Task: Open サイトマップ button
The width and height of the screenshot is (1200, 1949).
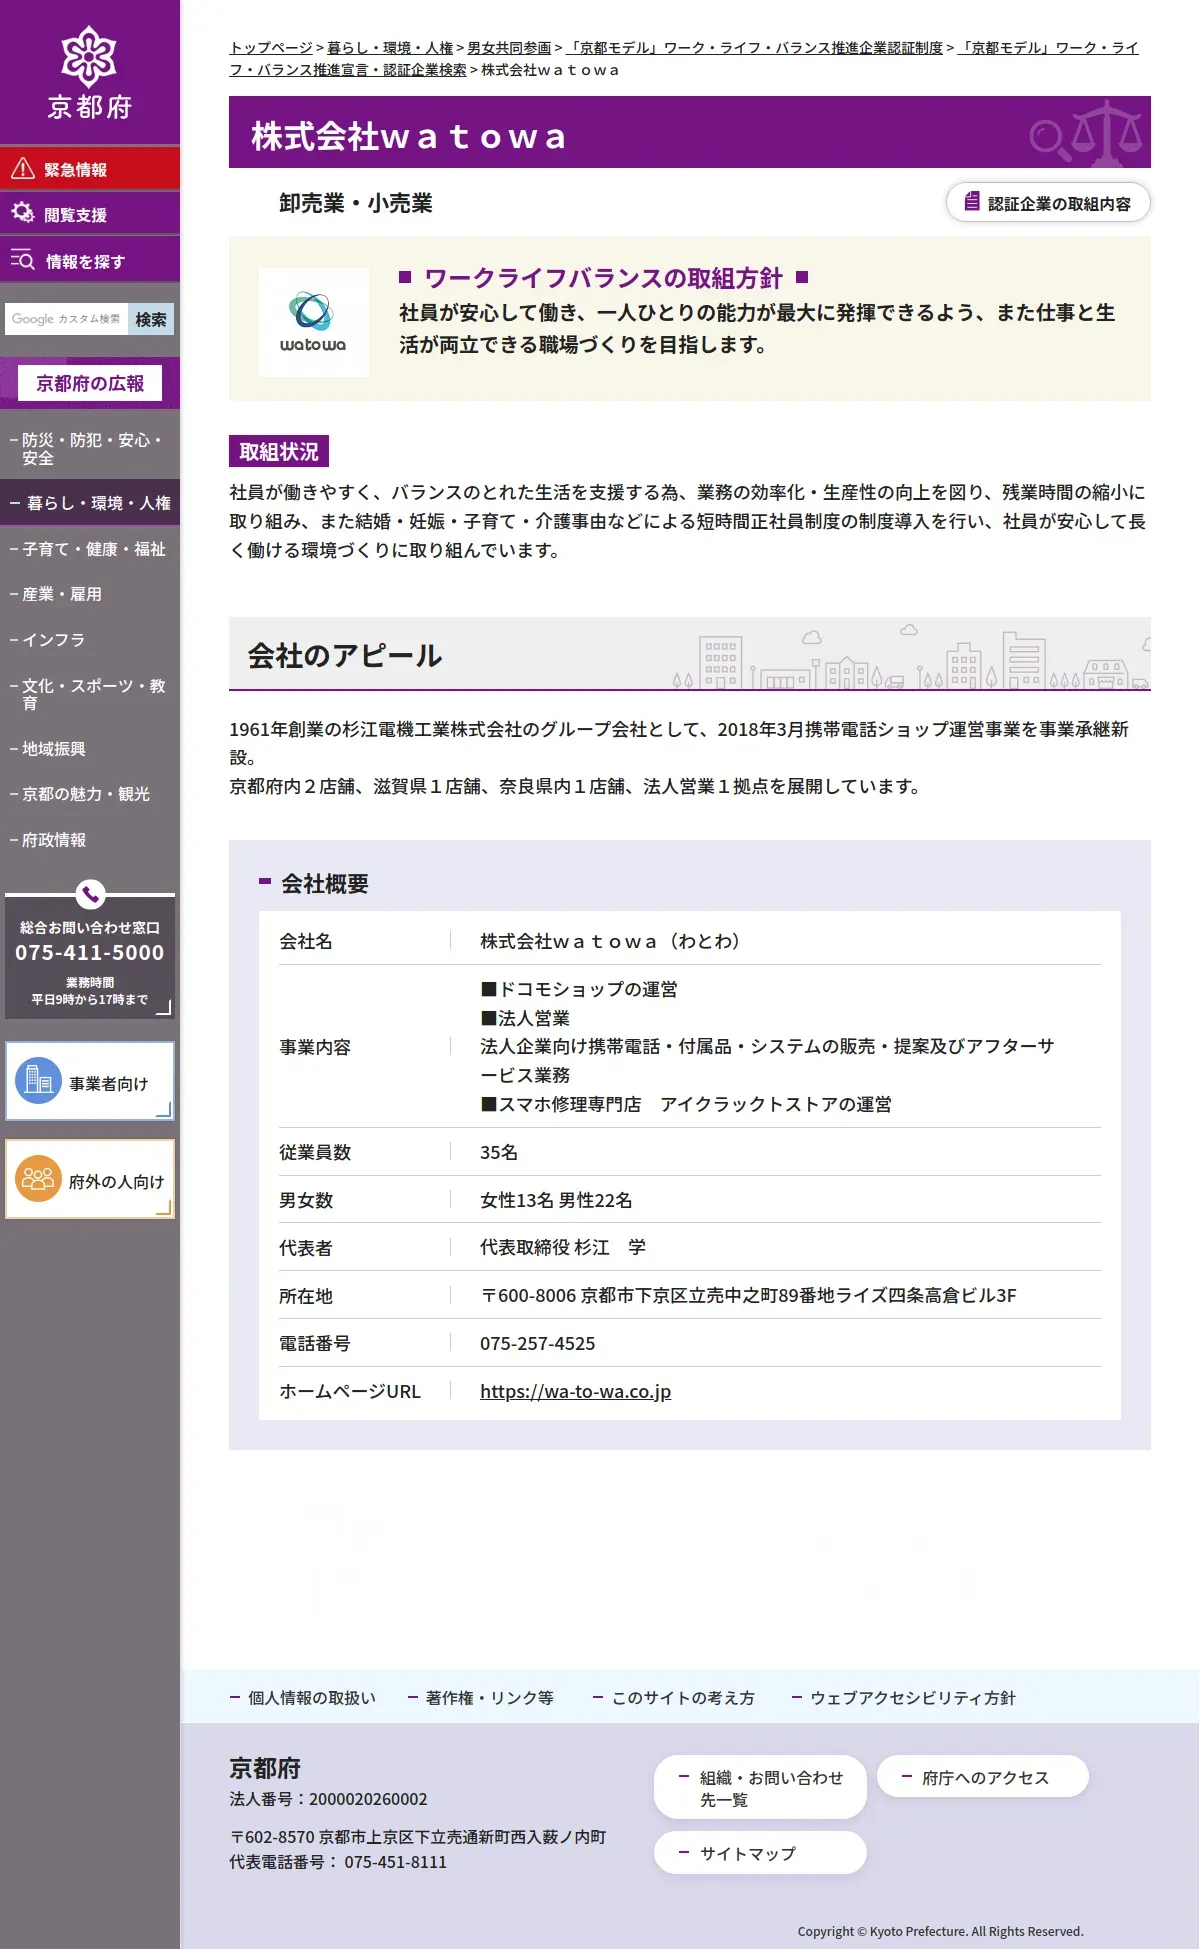Action: coord(760,1852)
